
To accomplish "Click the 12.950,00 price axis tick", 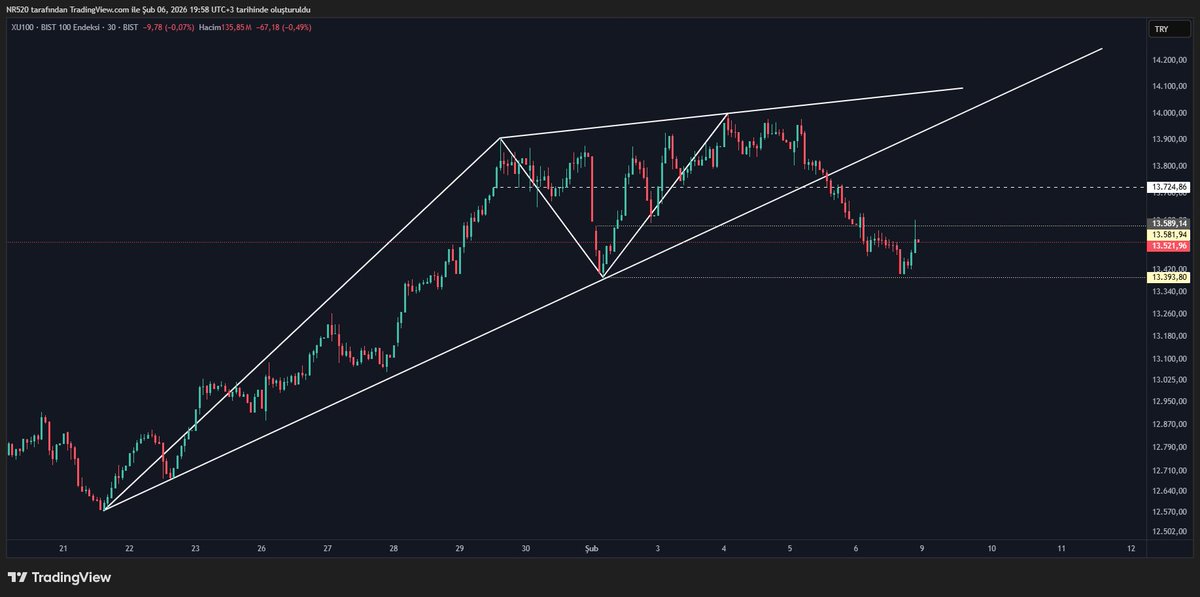I will coord(1169,402).
